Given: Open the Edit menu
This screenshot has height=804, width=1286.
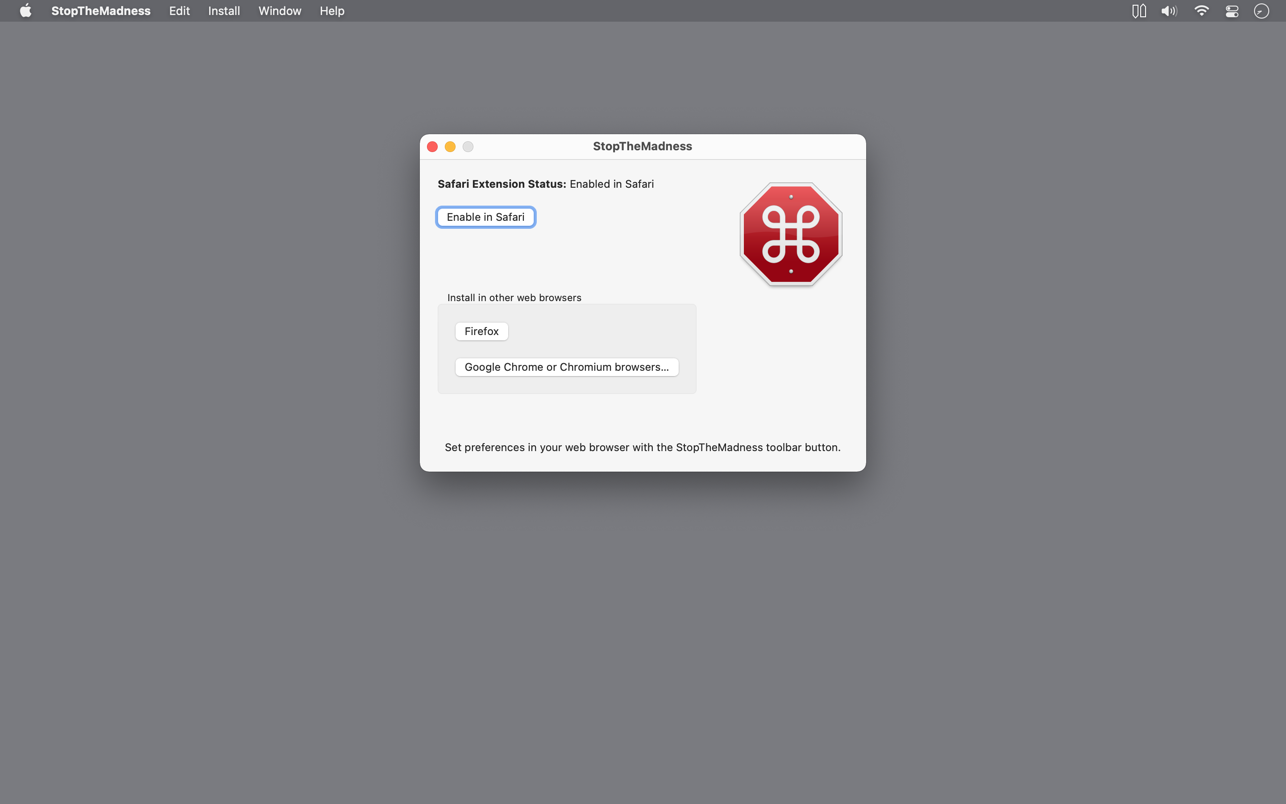Looking at the screenshot, I should click(179, 11).
